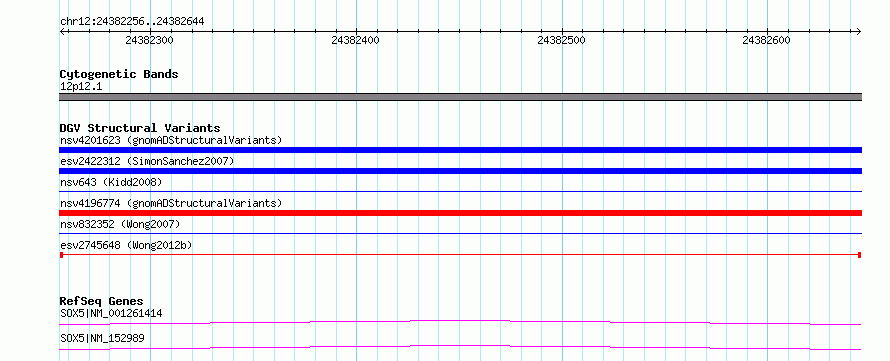The image size is (890, 361).
Task: Select the DGV Structural Variants track title
Action: (140, 128)
